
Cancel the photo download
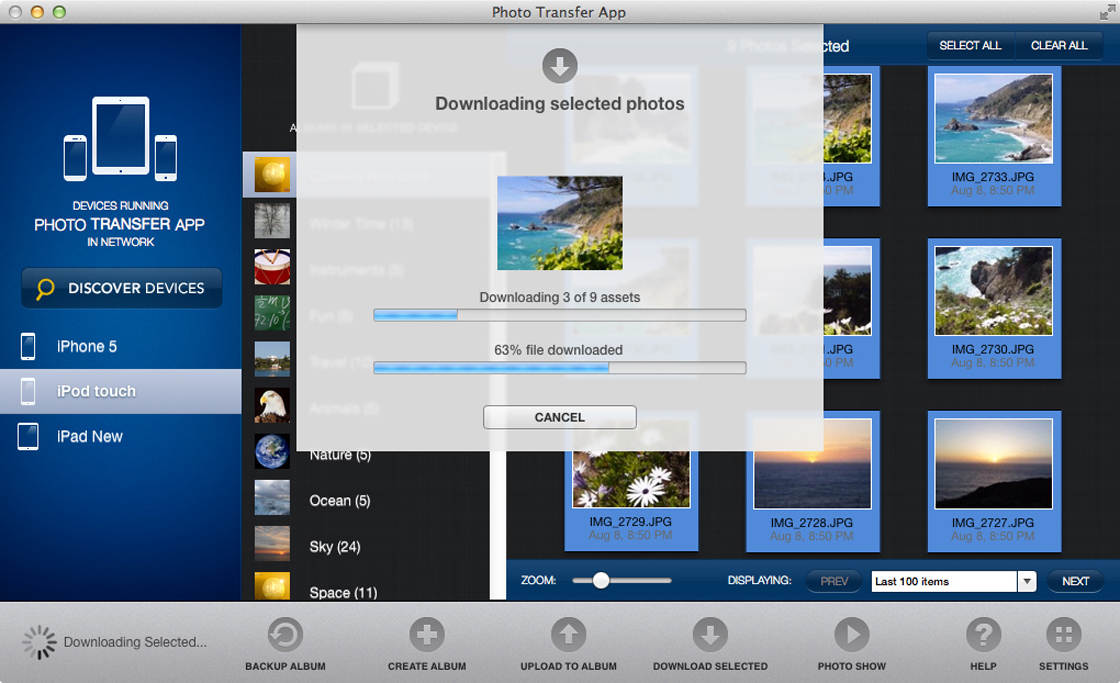click(x=559, y=417)
